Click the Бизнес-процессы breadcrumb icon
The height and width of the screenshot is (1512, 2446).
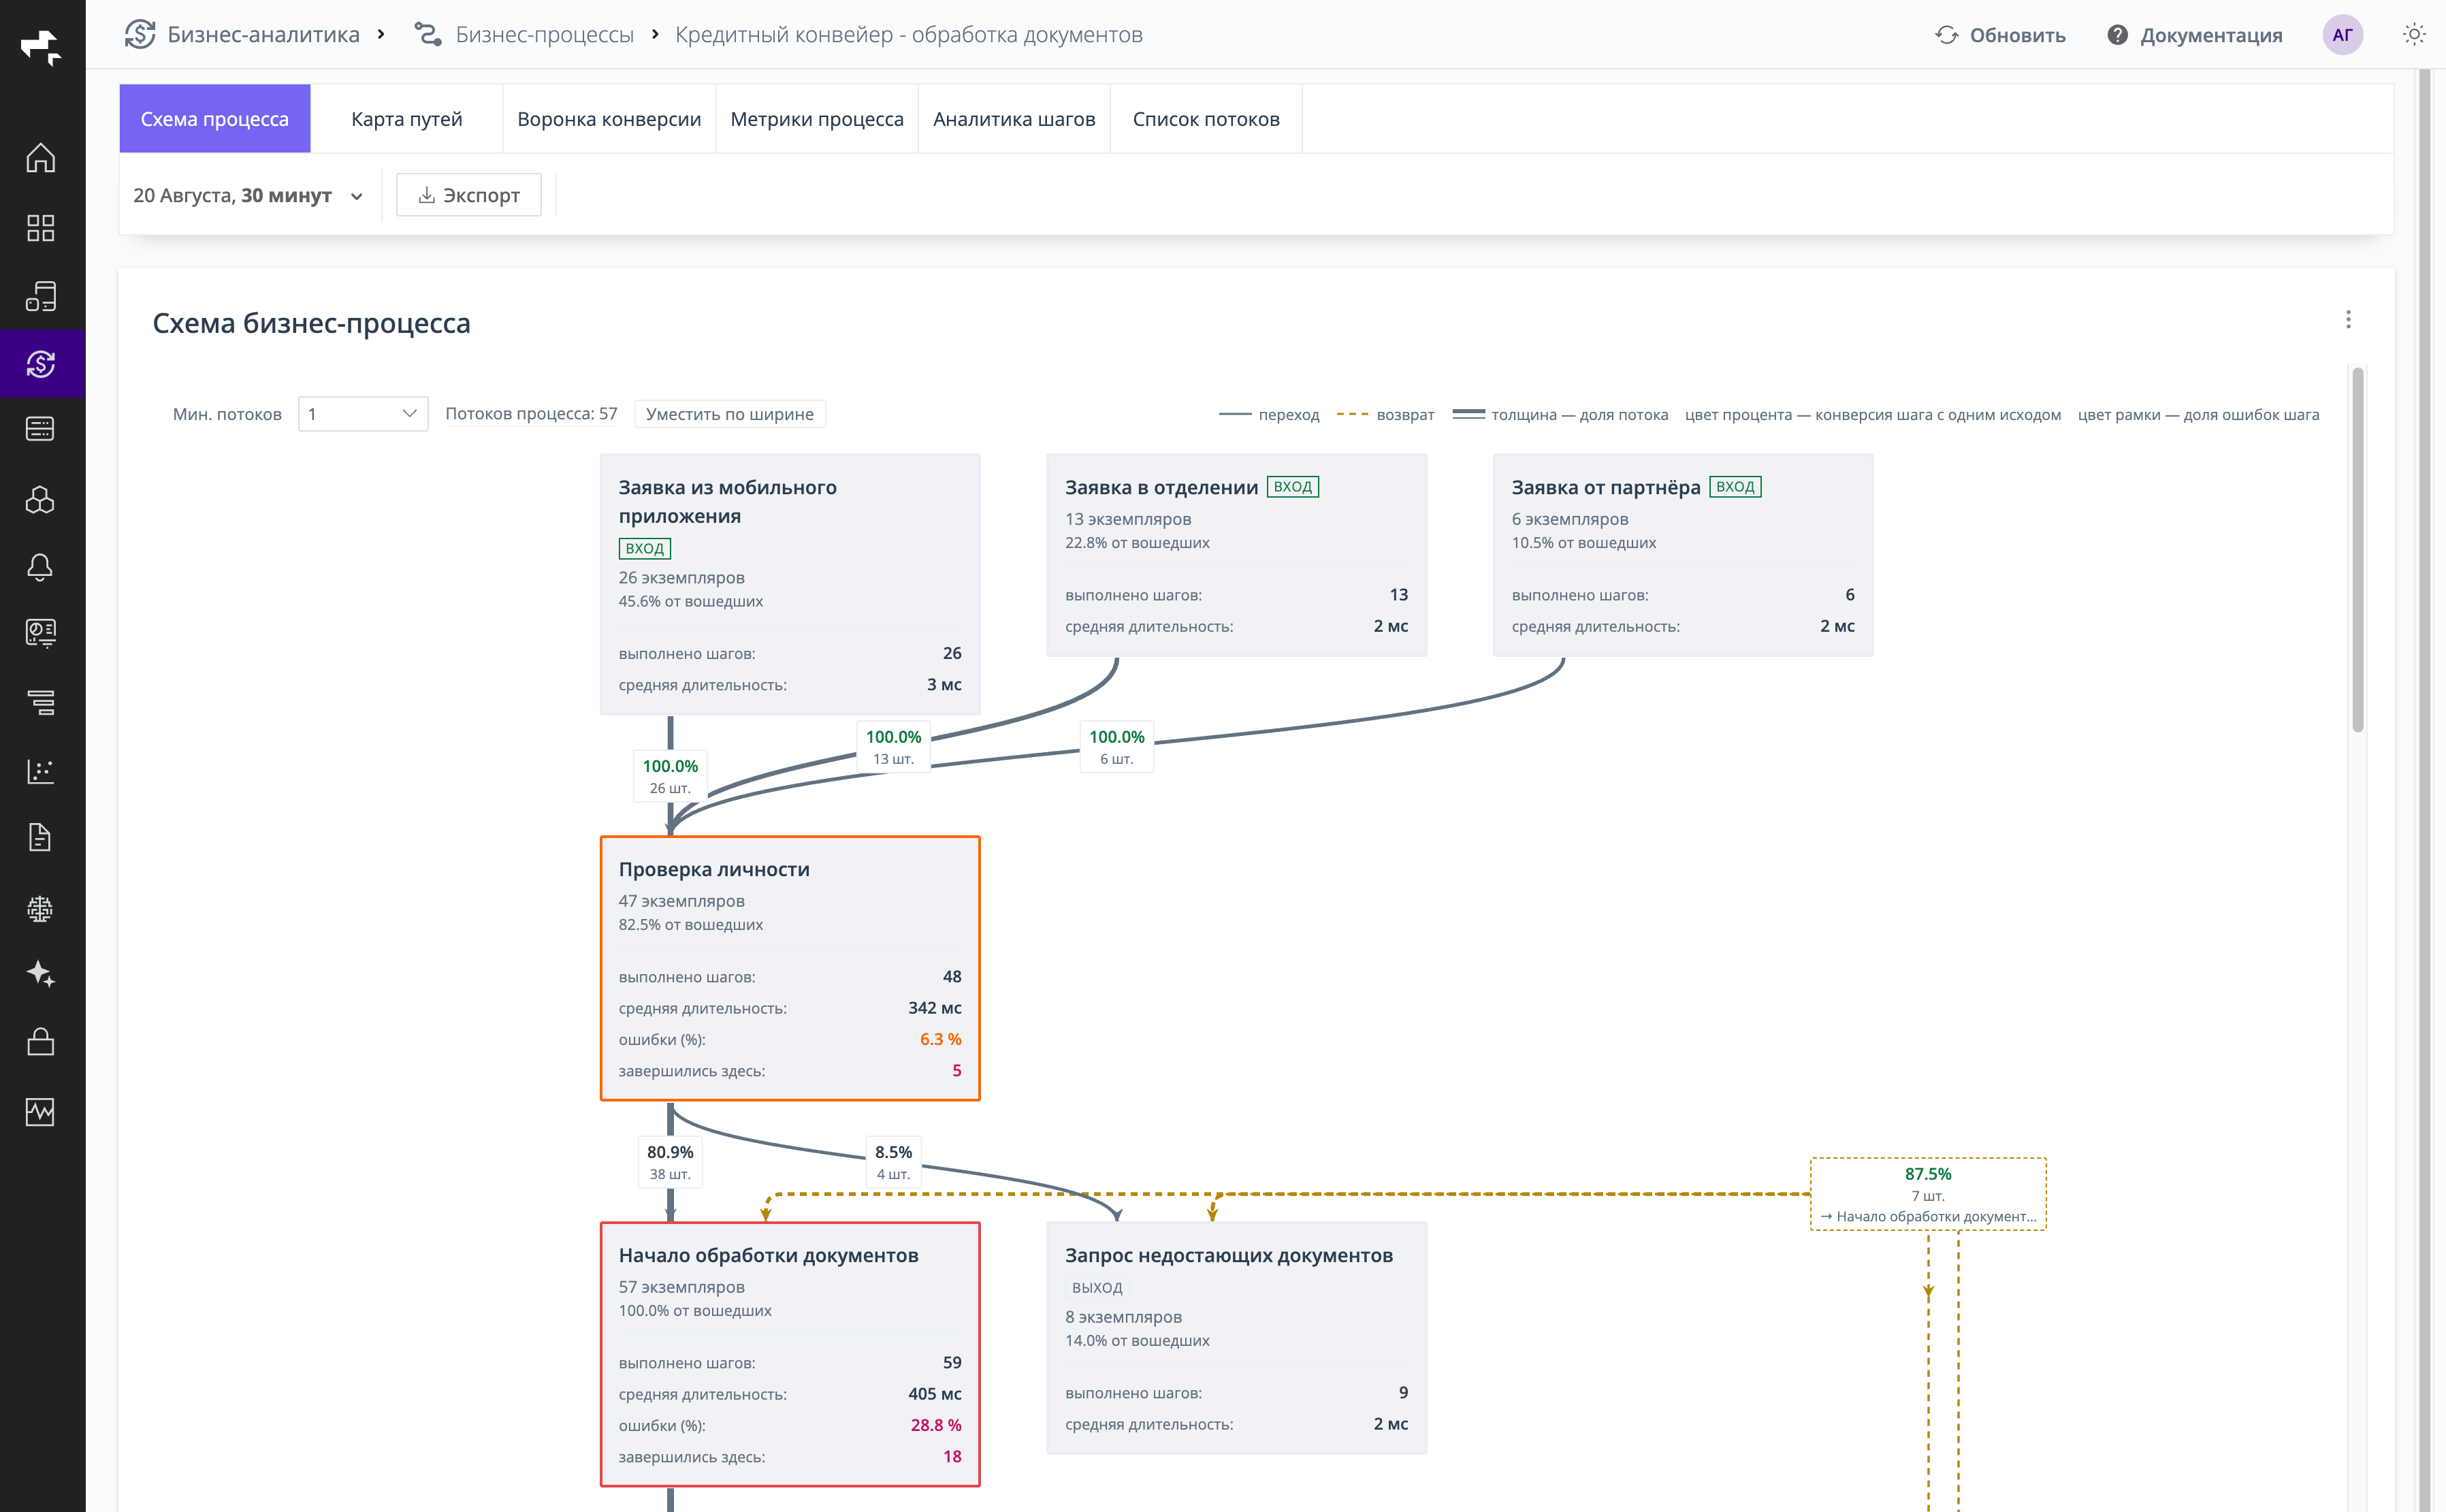click(428, 35)
